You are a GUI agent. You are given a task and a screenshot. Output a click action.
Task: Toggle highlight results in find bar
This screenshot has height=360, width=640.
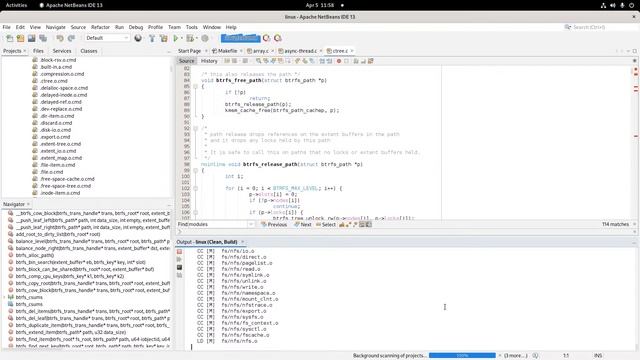coord(362,224)
